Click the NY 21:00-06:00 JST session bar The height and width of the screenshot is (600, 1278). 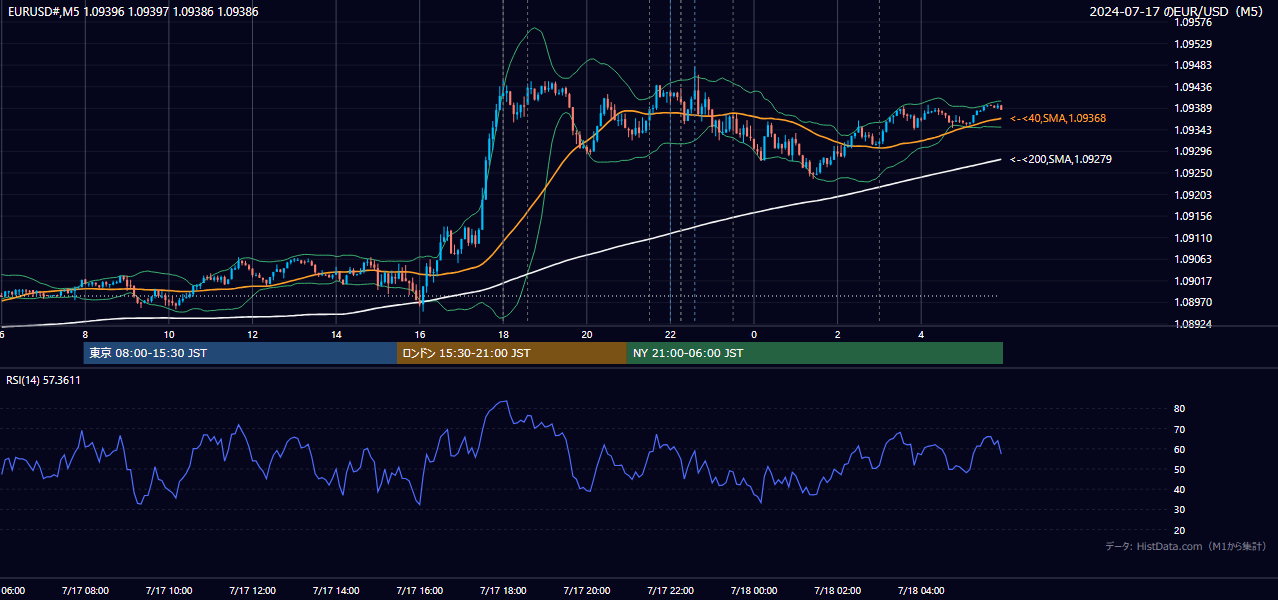coord(815,353)
